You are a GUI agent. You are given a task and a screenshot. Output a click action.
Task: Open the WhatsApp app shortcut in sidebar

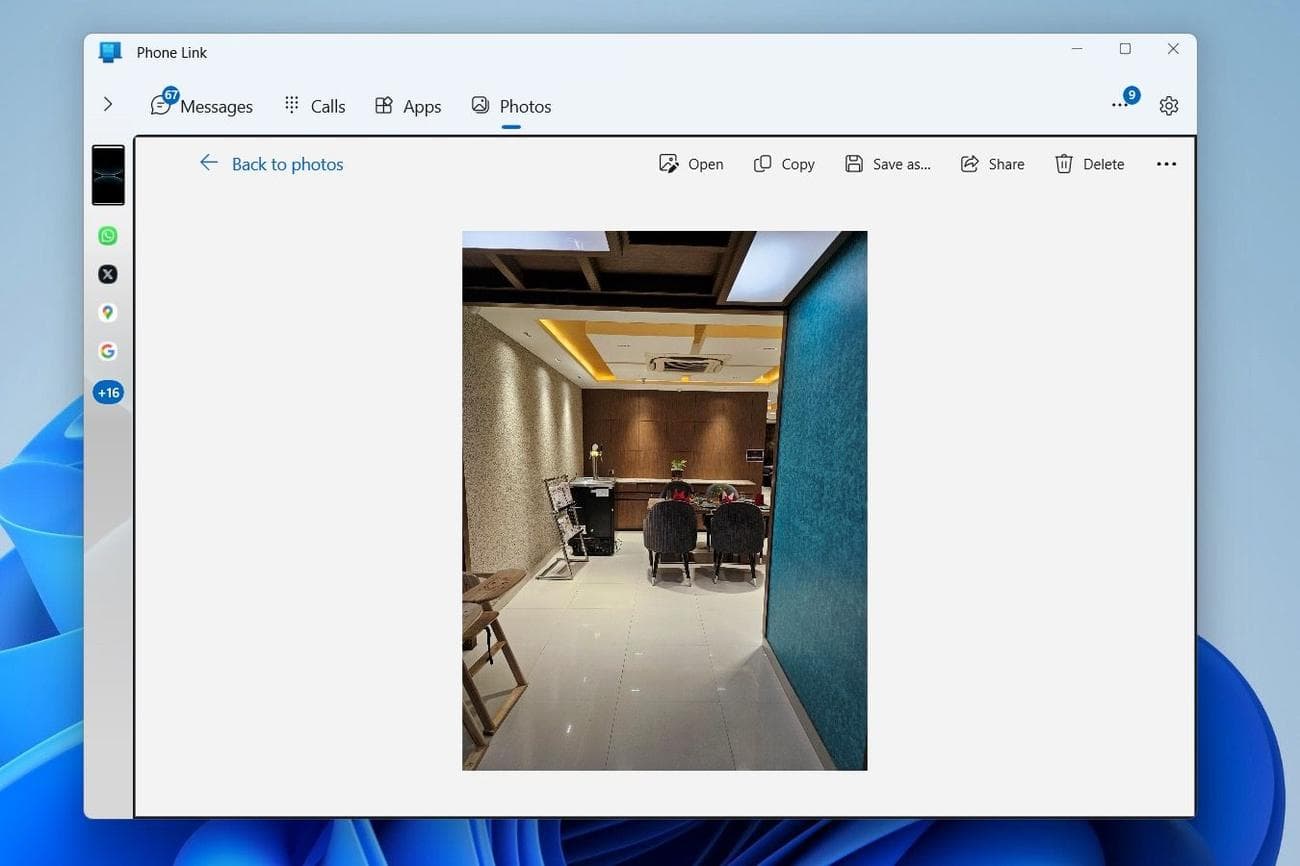click(108, 236)
